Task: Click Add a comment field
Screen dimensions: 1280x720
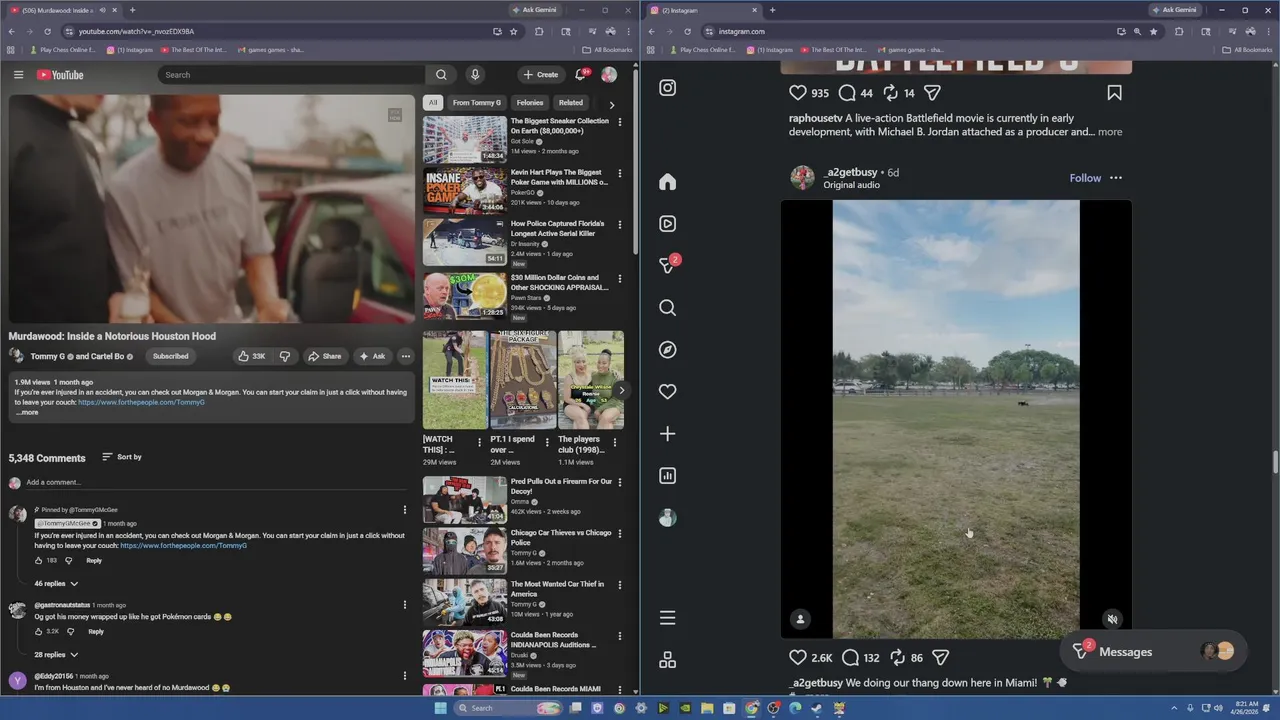Action: click(x=215, y=482)
